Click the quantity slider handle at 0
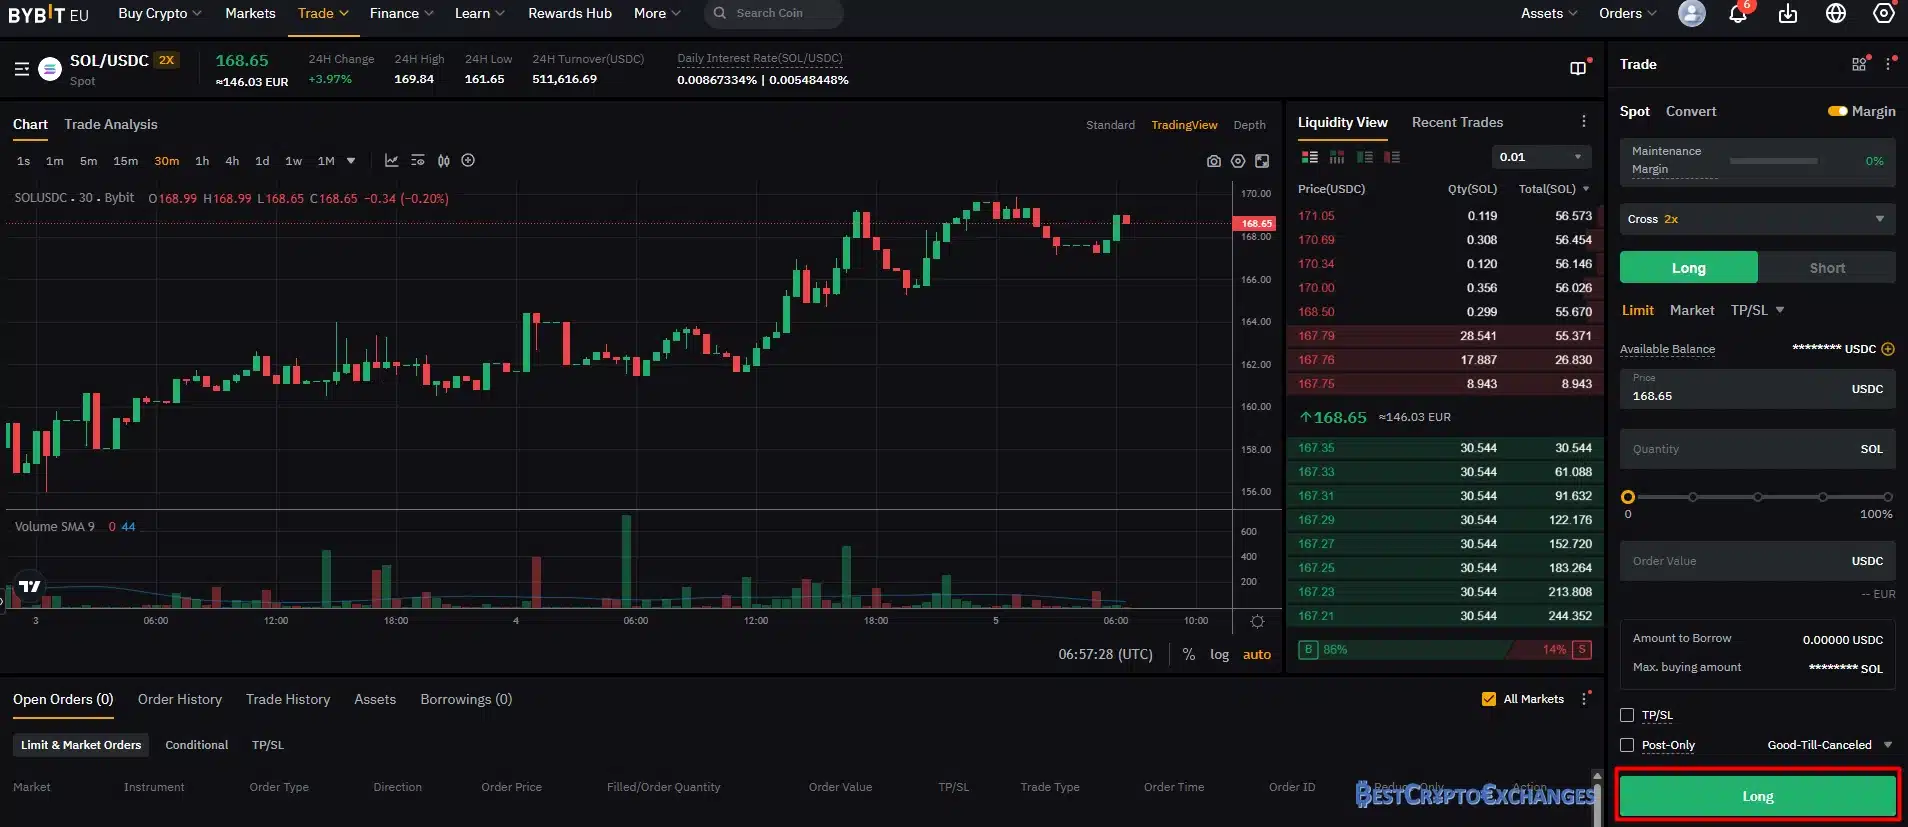Screen dimensions: 1908x827 tap(1628, 497)
